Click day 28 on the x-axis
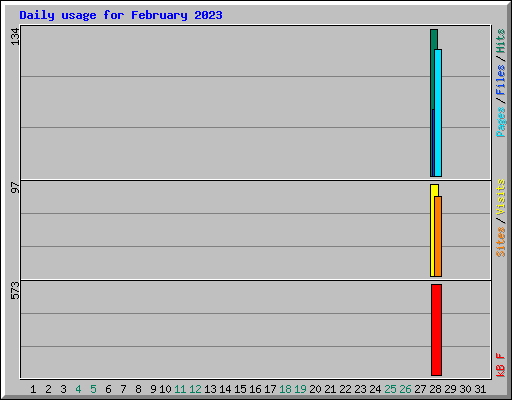This screenshot has width=512, height=400. 435,389
